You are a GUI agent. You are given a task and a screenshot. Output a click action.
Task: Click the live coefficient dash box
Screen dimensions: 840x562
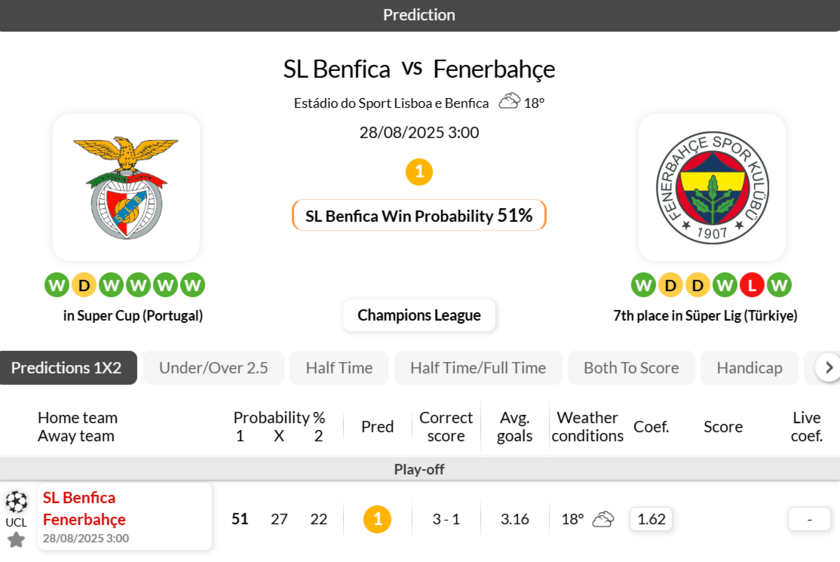809,519
